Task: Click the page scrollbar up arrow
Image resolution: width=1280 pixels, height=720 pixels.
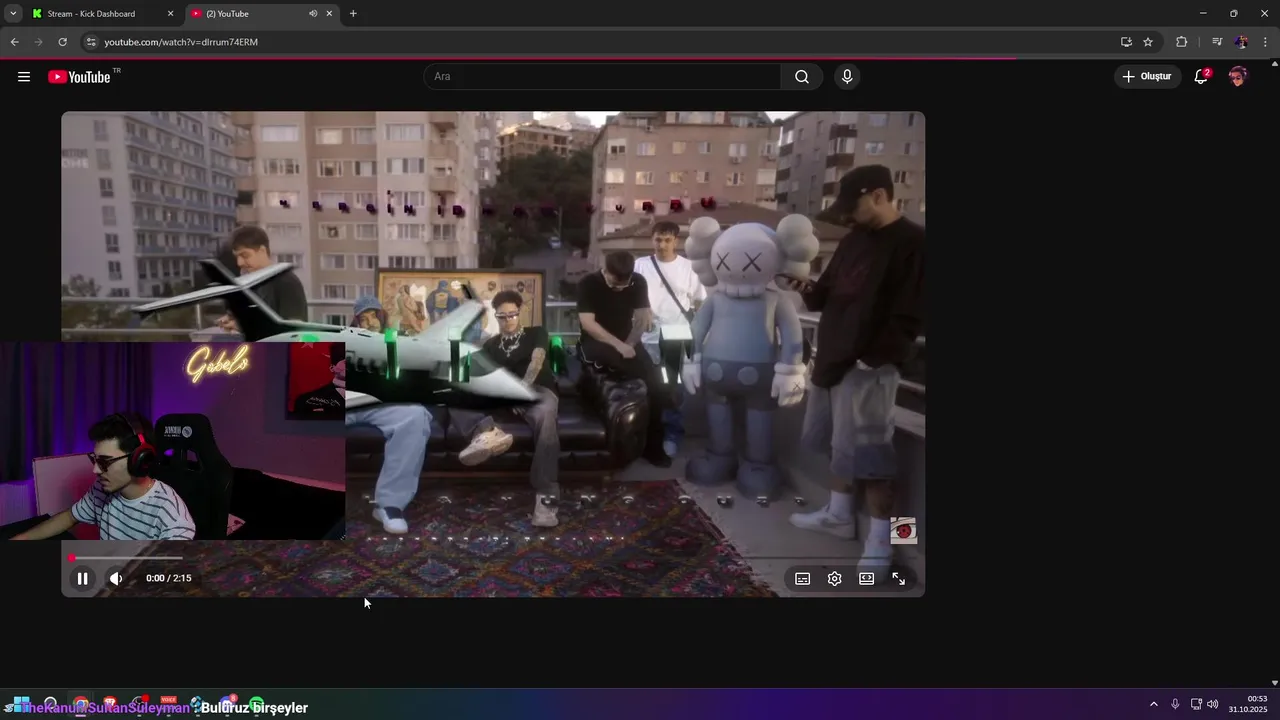Action: coord(1274,63)
